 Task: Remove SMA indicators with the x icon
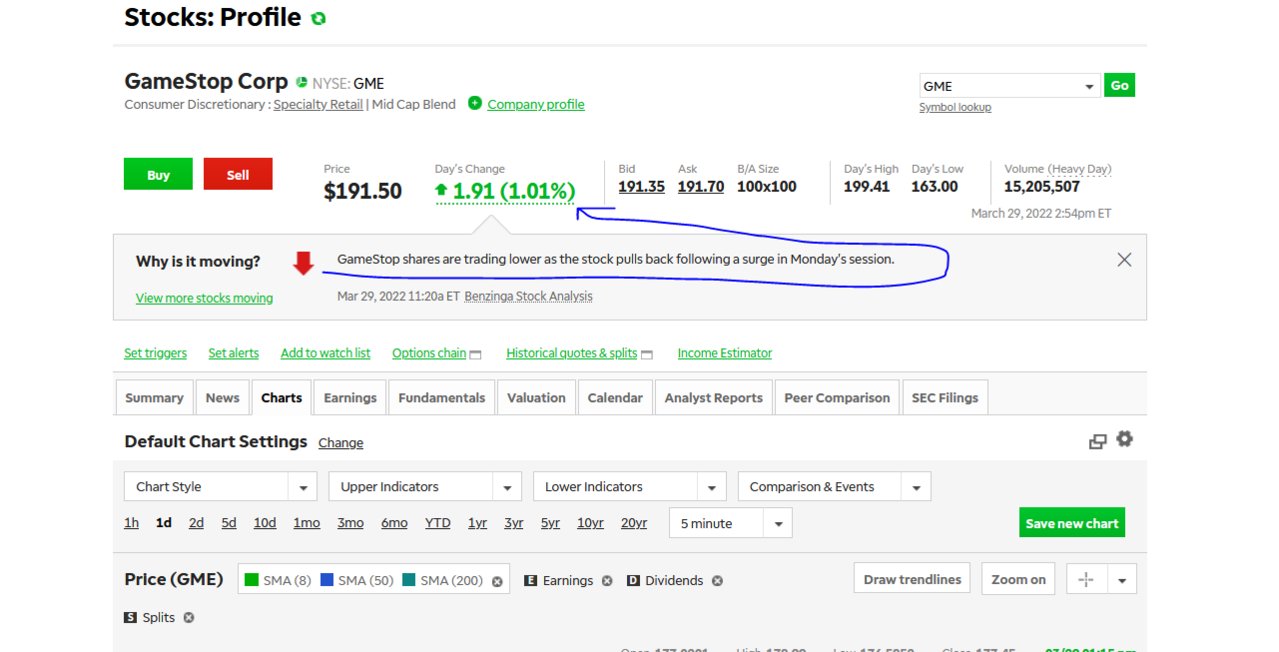click(497, 581)
